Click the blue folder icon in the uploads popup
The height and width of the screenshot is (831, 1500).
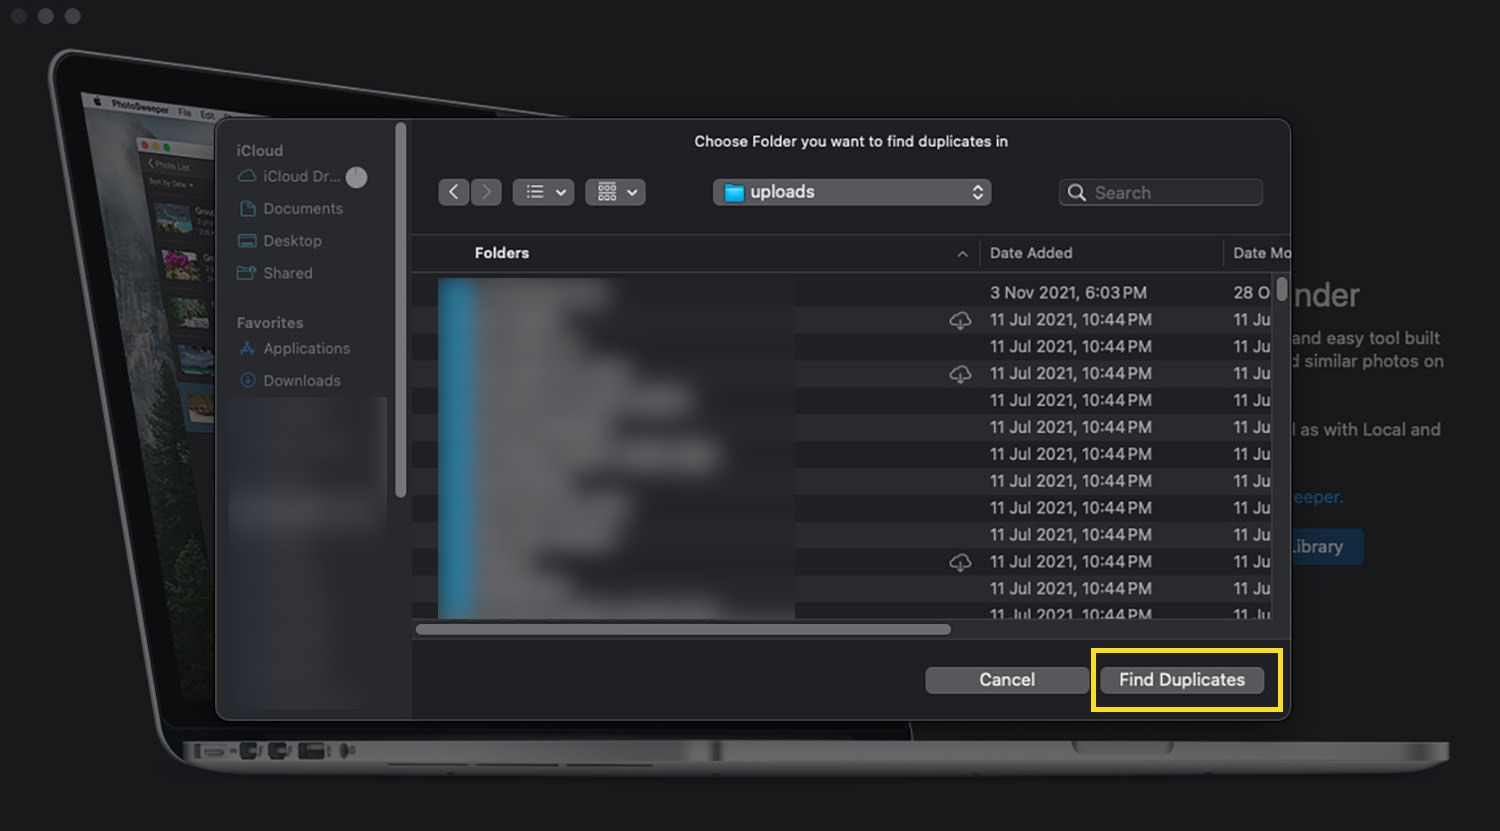coord(734,192)
